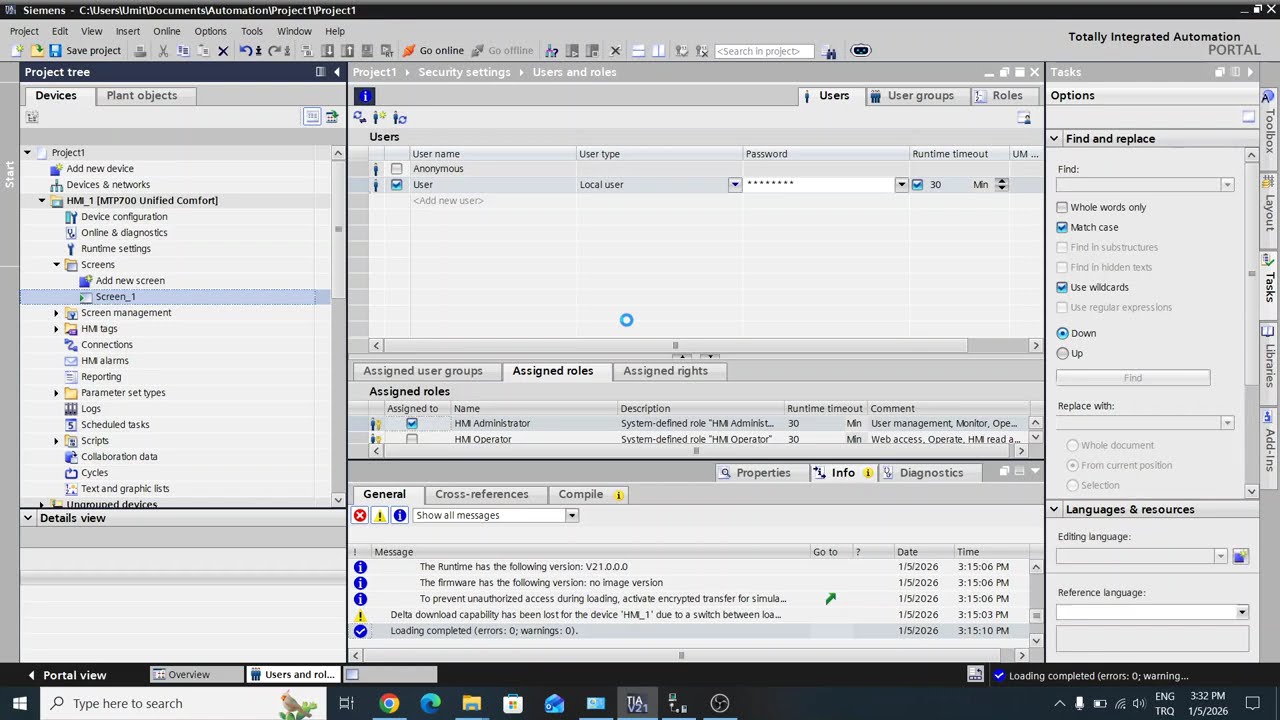The width and height of the screenshot is (1280, 720).
Task: Select the Up search direction radio
Action: (x=1062, y=354)
